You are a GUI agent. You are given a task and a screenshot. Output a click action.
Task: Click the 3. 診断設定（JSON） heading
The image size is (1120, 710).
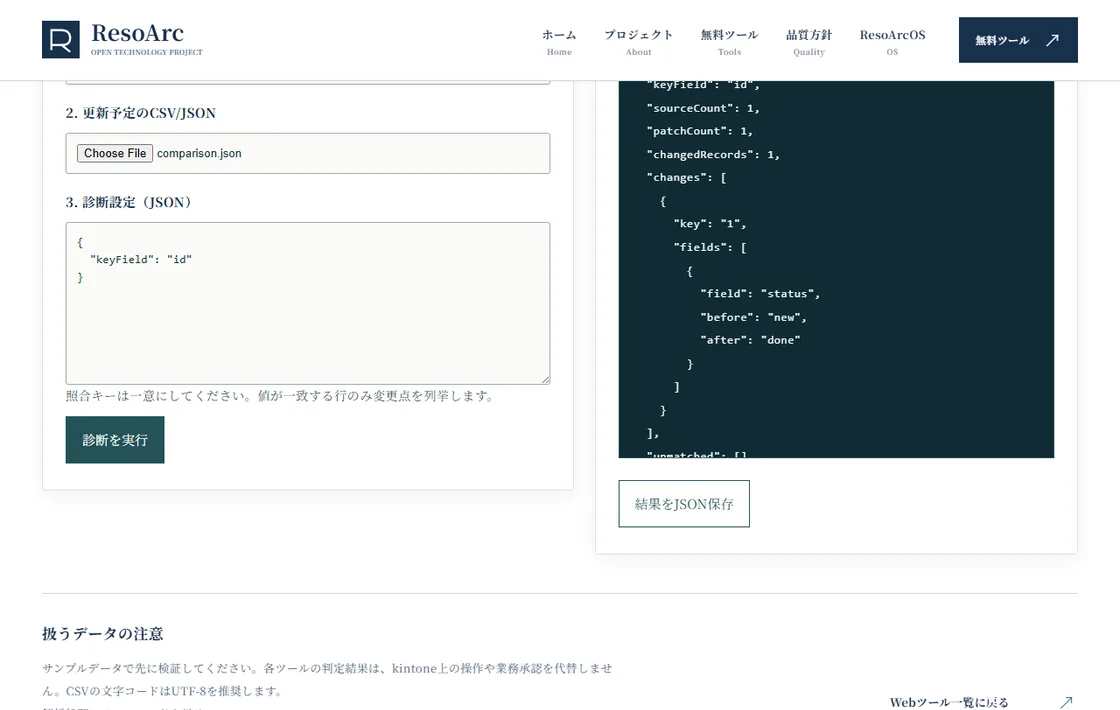[129, 202]
